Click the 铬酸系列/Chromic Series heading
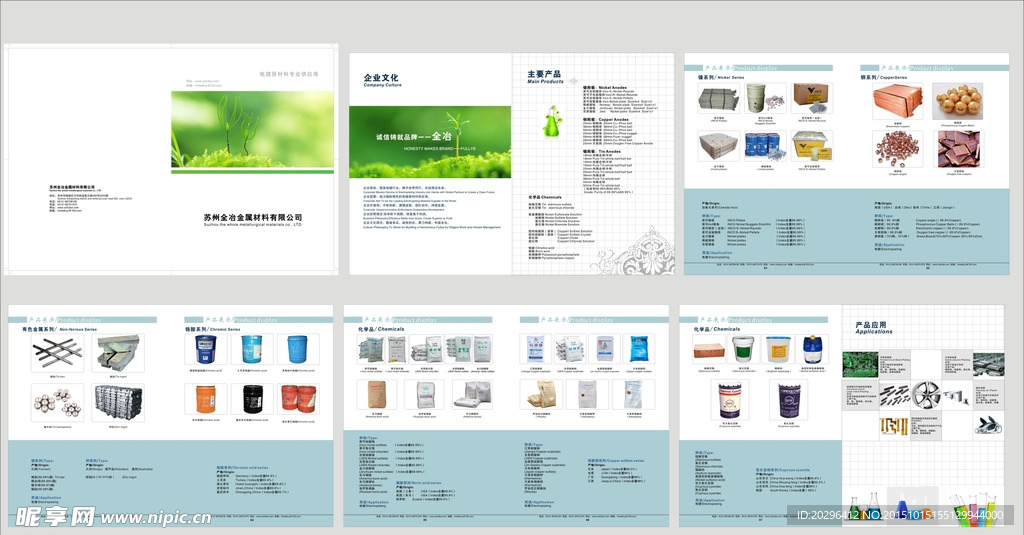Image resolution: width=1024 pixels, height=535 pixels. 212,329
